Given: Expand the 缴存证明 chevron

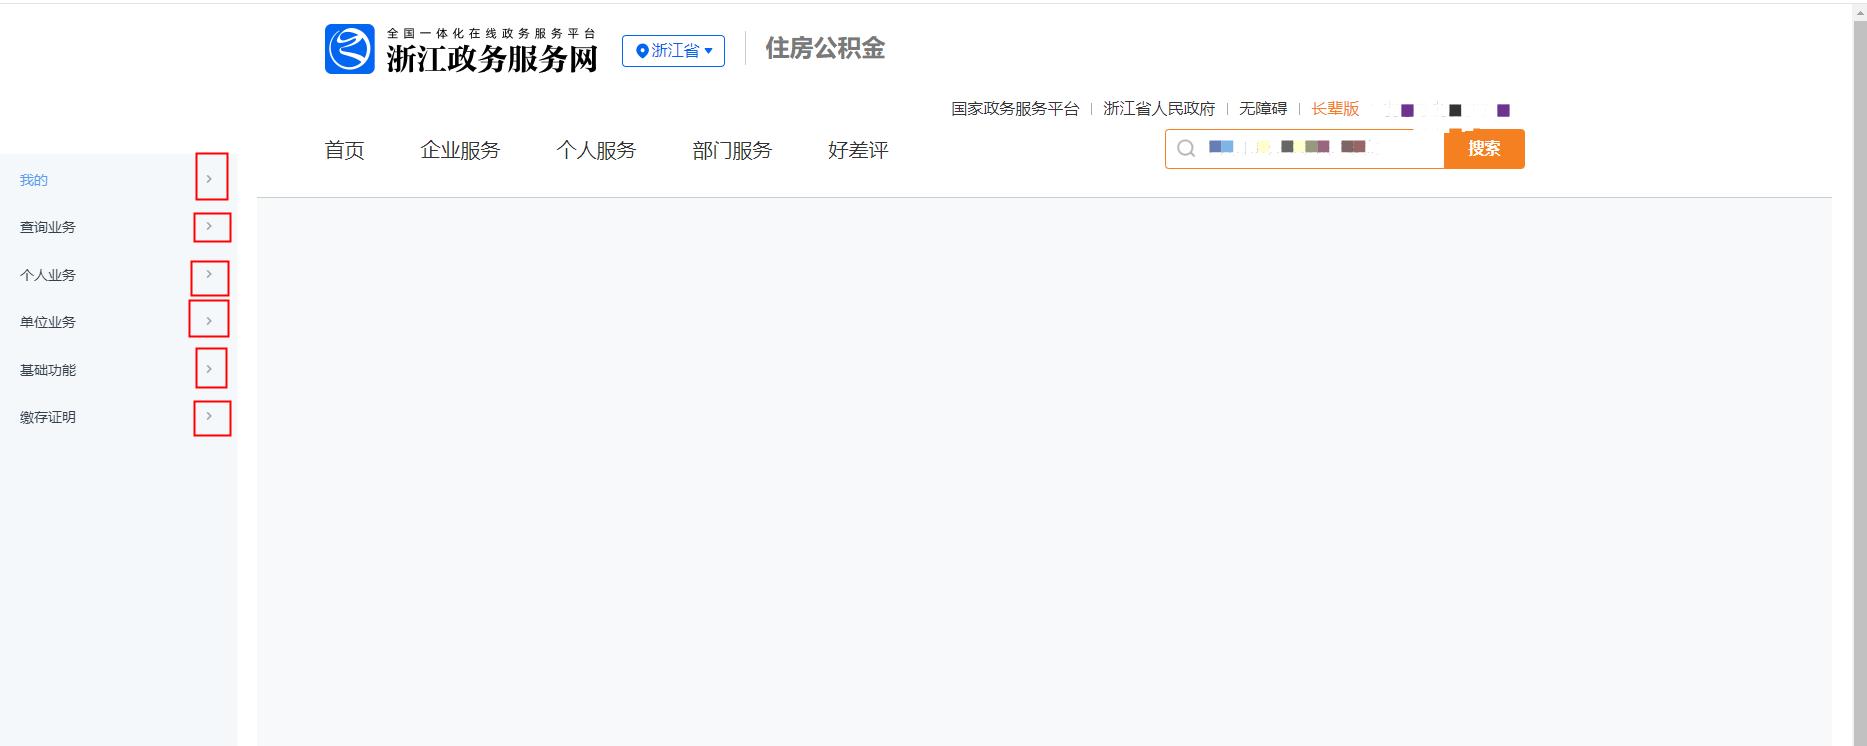Looking at the screenshot, I should [x=209, y=416].
